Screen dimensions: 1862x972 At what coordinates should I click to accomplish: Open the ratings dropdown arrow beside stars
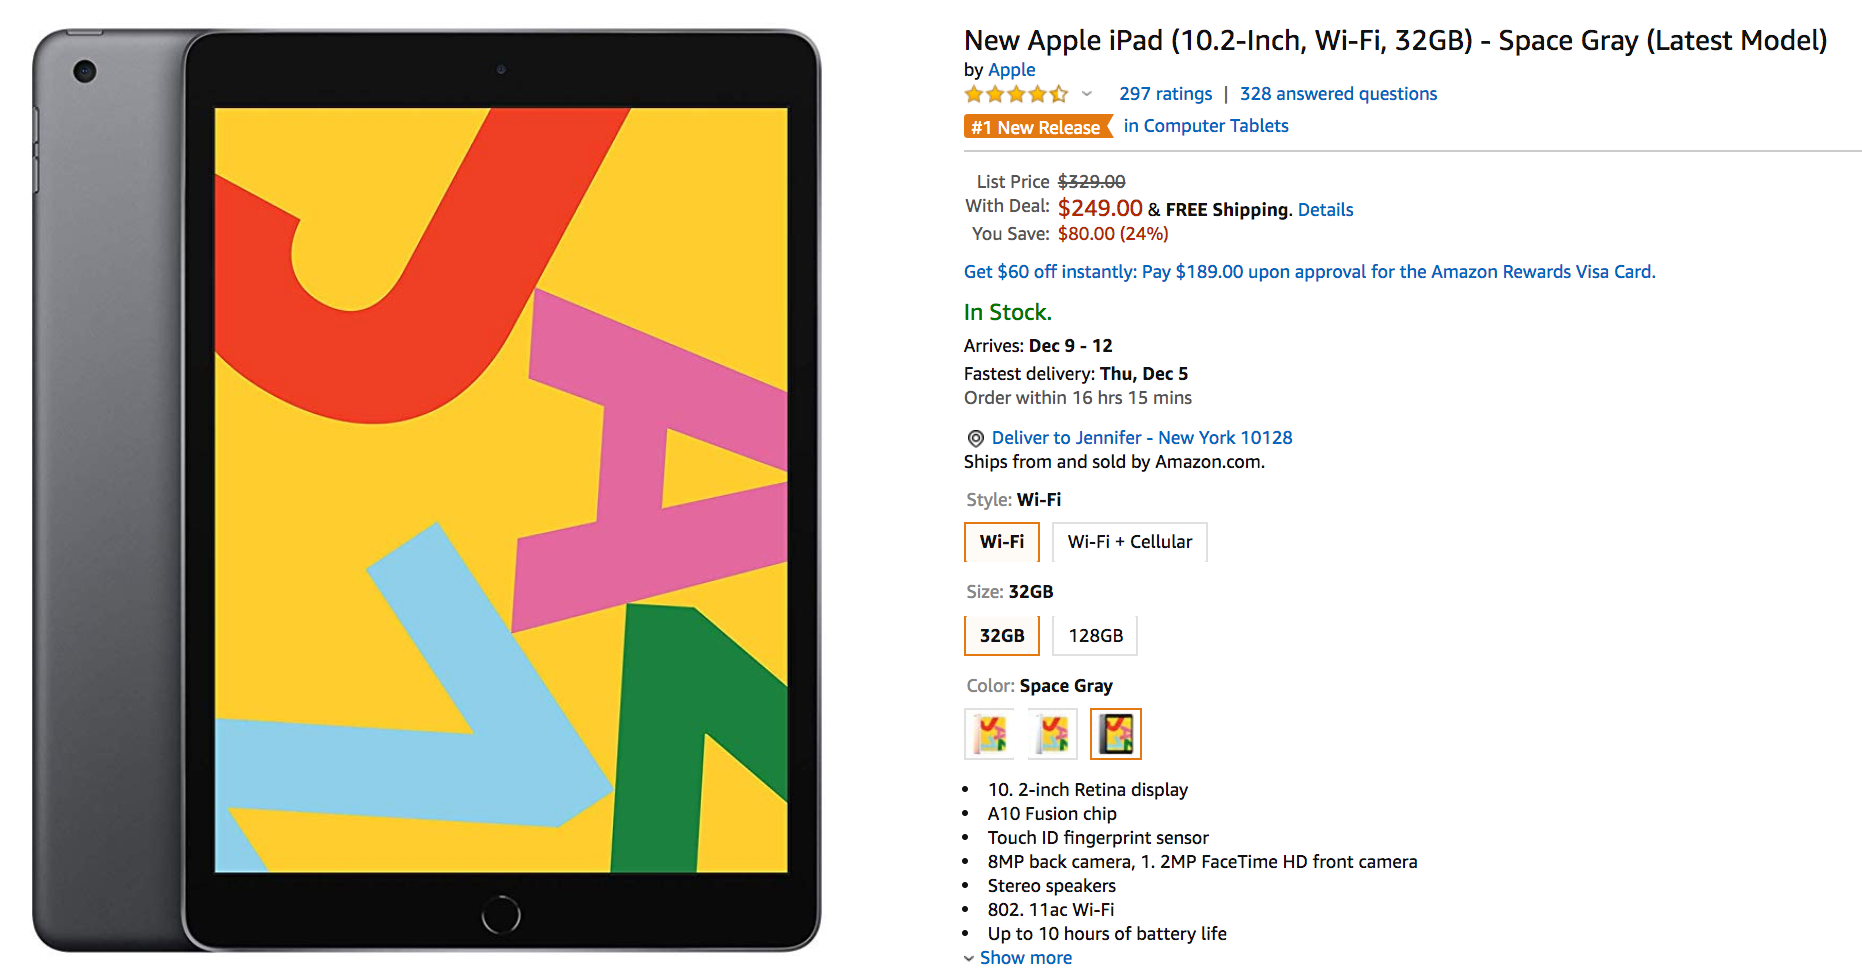click(1087, 94)
